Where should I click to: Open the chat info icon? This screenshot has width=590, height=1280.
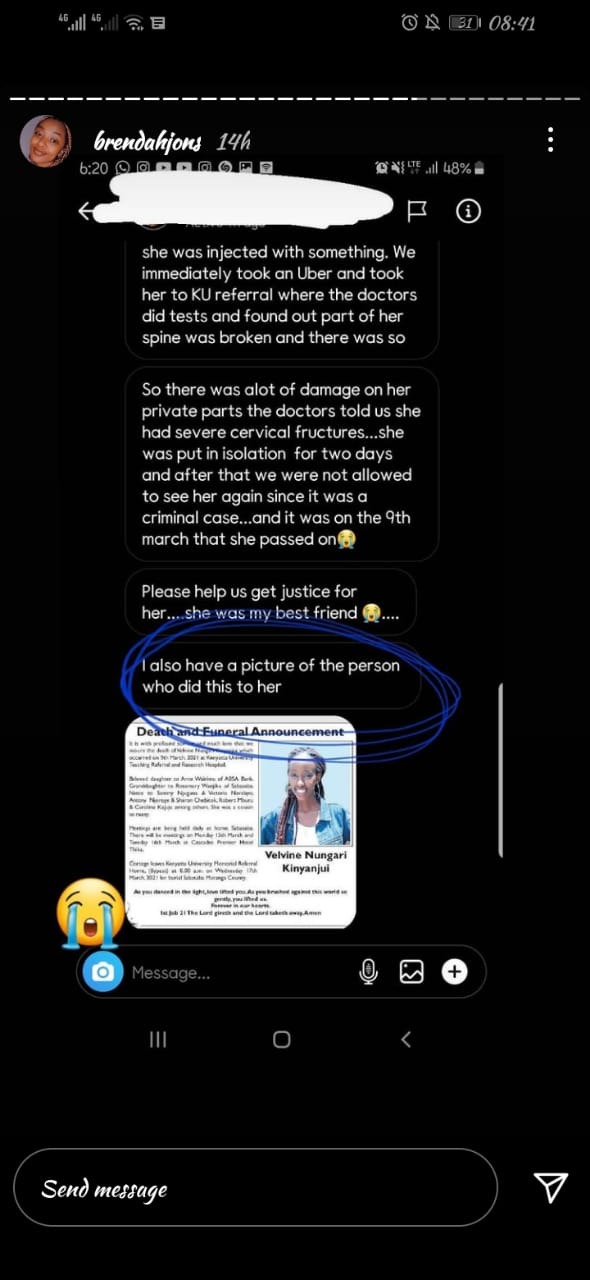[x=468, y=210]
